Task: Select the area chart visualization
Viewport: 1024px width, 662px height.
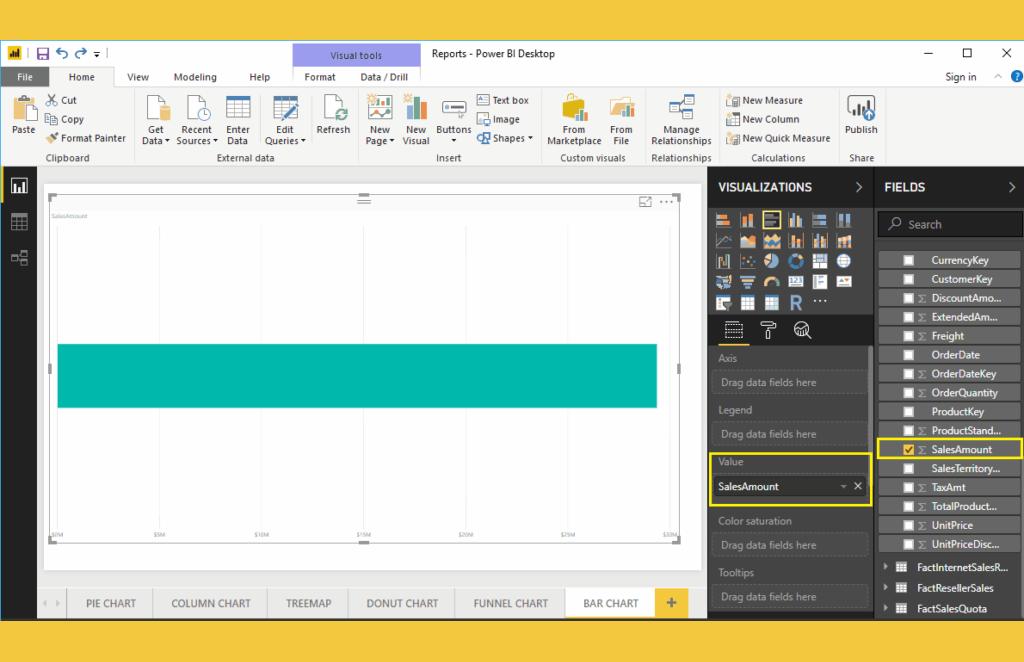Action: point(747,241)
